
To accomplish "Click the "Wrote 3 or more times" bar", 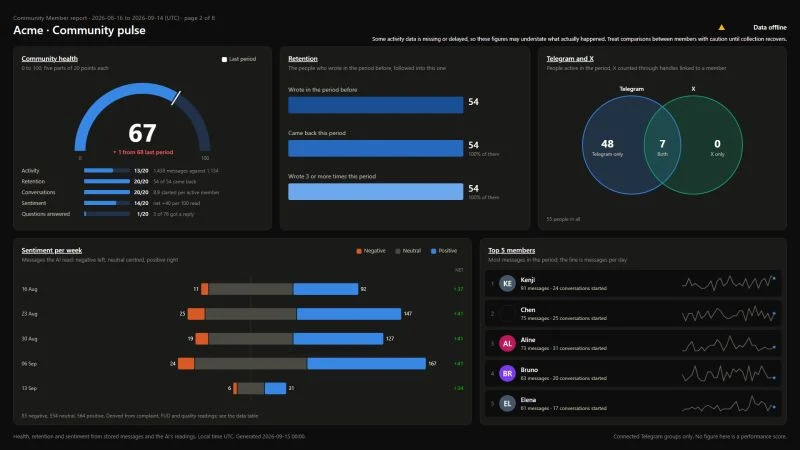I will tap(376, 192).
